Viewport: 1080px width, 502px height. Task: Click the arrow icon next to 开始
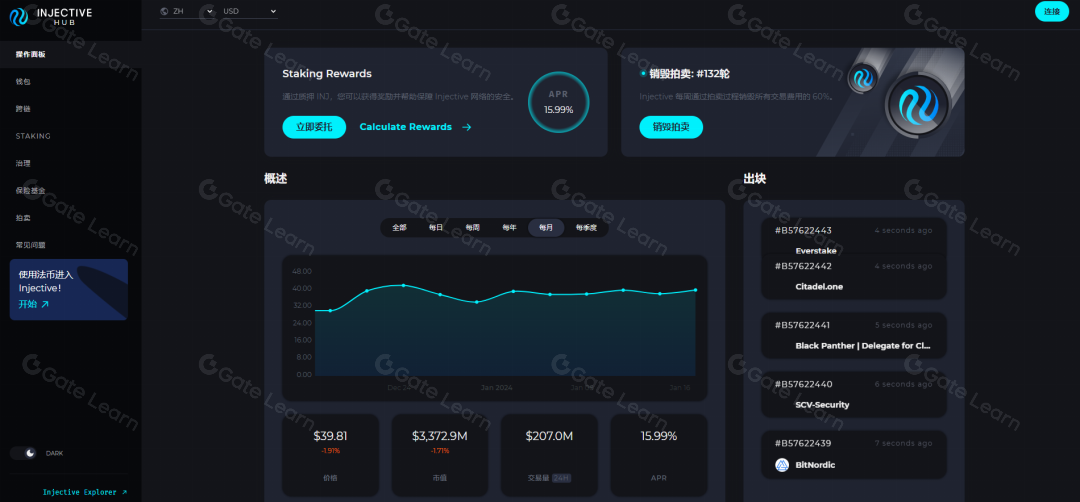[x=45, y=304]
